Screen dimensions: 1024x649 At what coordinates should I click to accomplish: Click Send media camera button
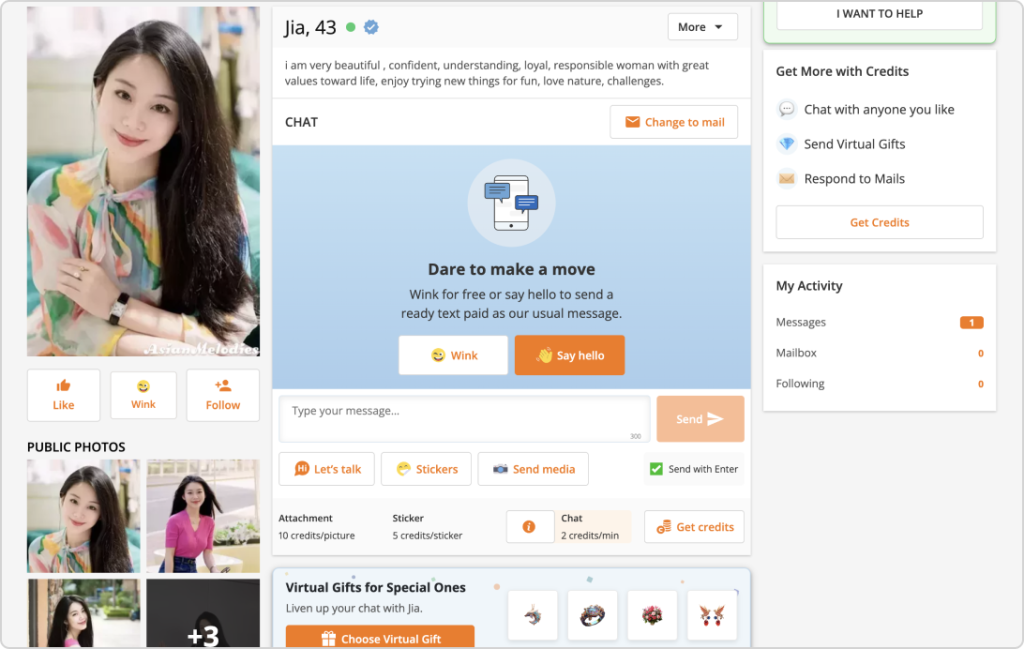click(533, 469)
